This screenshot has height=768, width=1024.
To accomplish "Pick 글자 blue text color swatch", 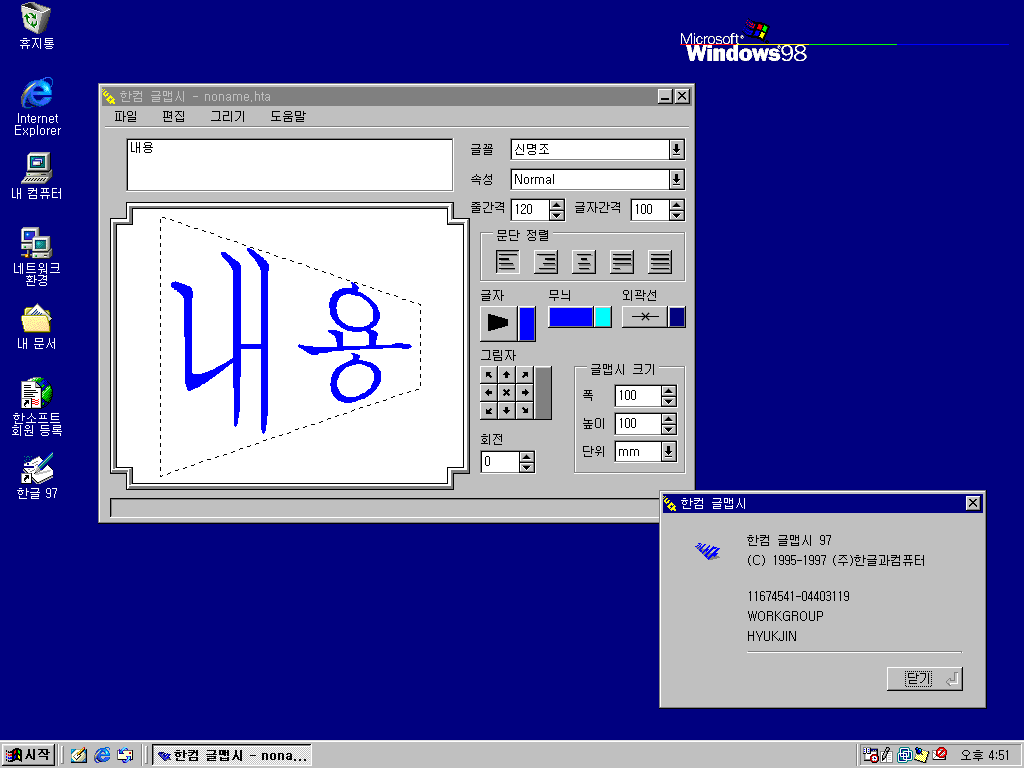I will (x=526, y=323).
